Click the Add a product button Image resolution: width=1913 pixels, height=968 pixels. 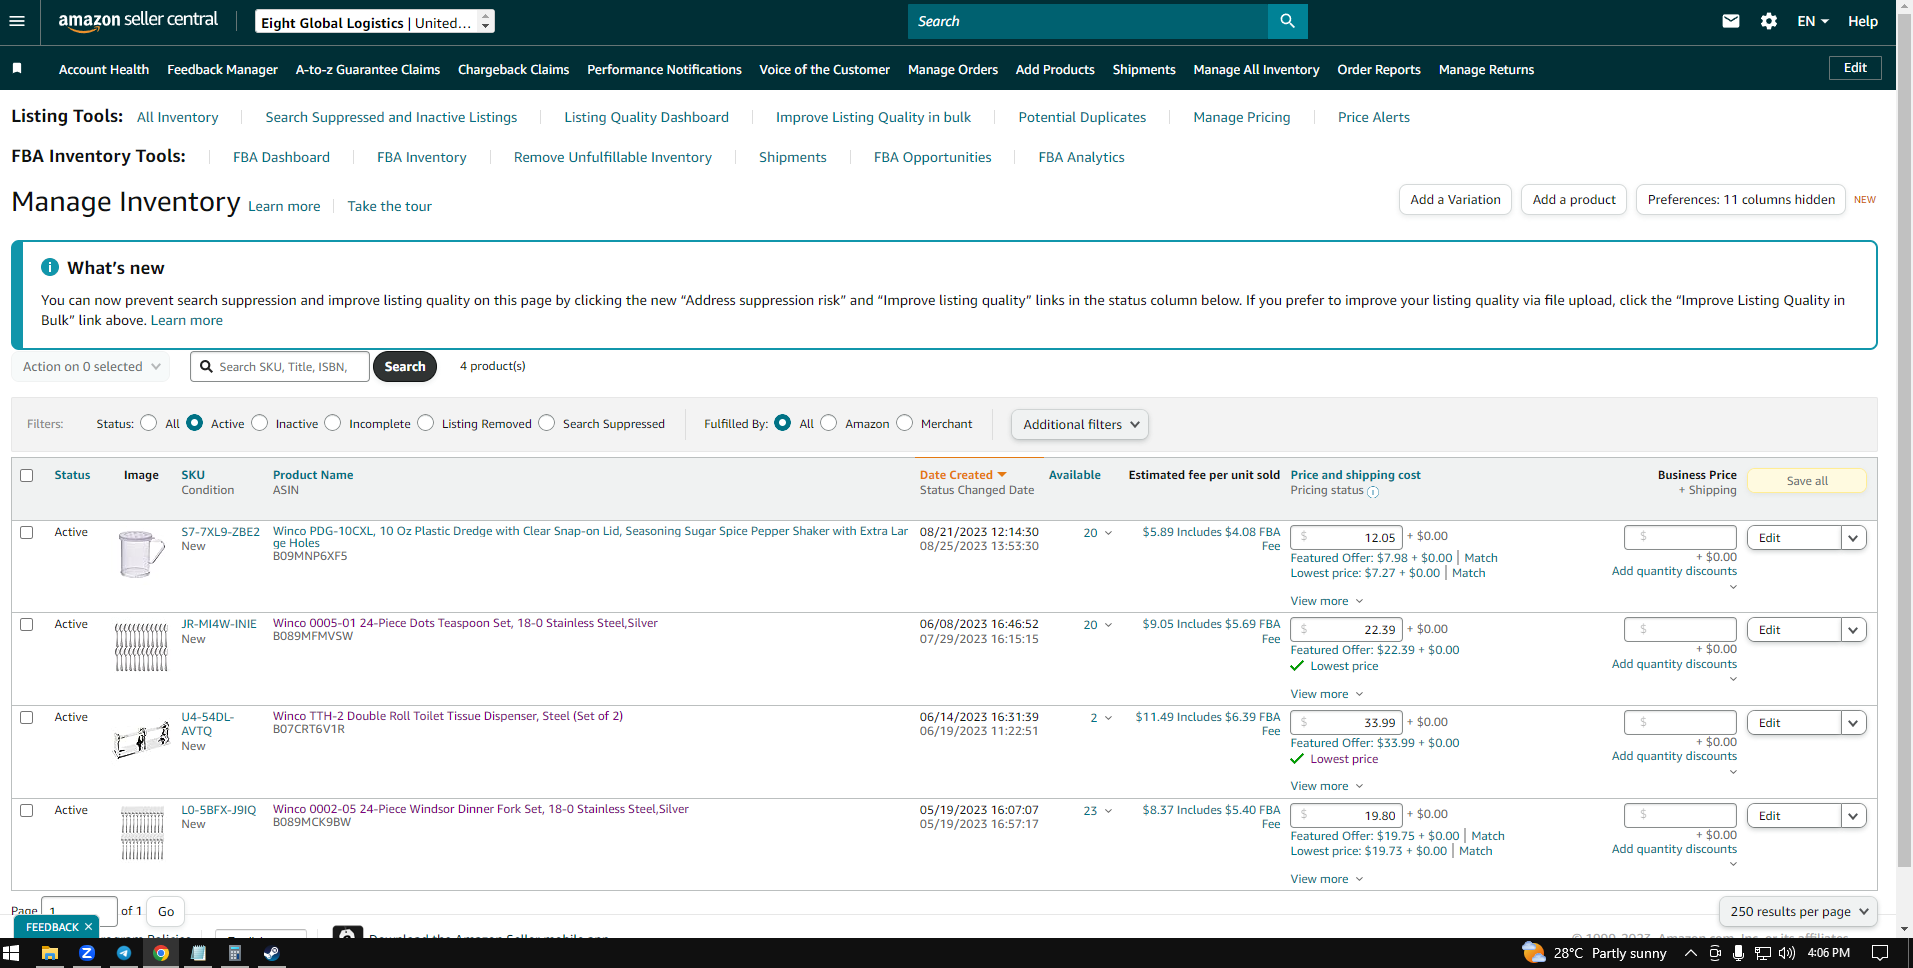(1574, 200)
